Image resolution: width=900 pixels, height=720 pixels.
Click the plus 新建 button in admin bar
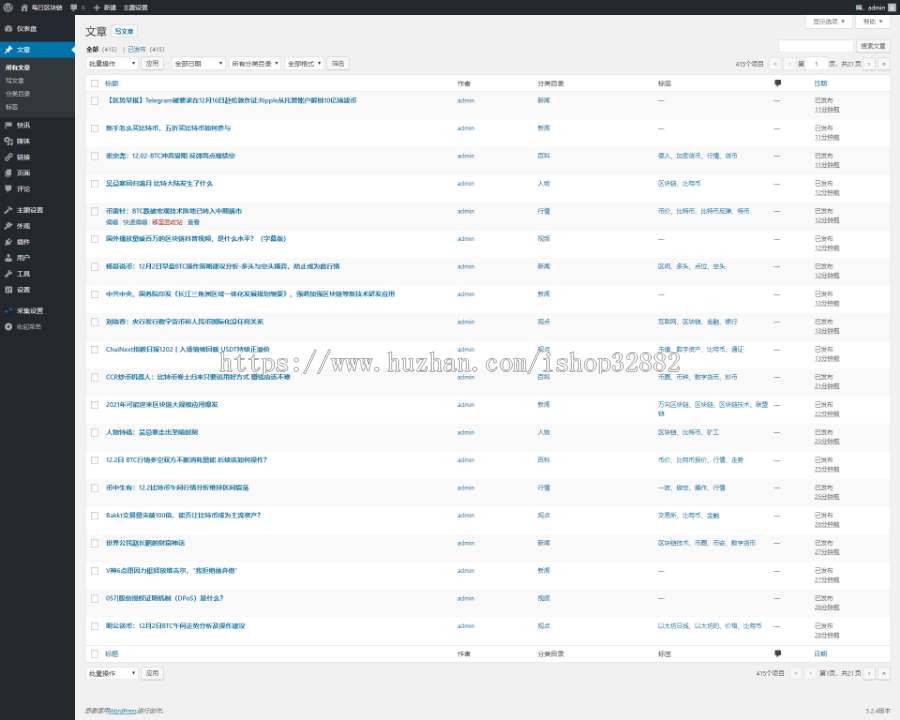coord(104,7)
